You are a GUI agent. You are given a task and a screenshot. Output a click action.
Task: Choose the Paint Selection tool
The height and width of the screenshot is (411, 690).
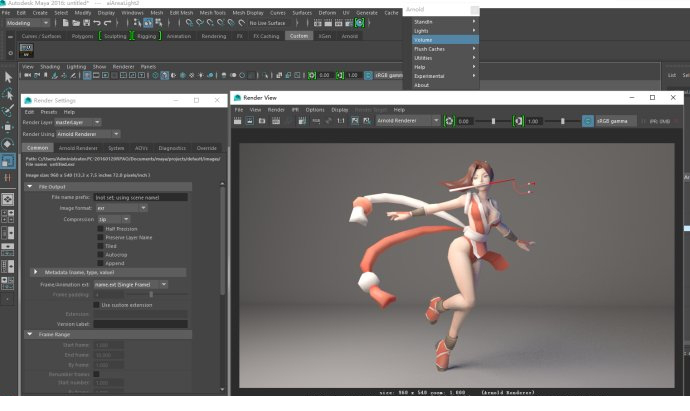point(8,110)
